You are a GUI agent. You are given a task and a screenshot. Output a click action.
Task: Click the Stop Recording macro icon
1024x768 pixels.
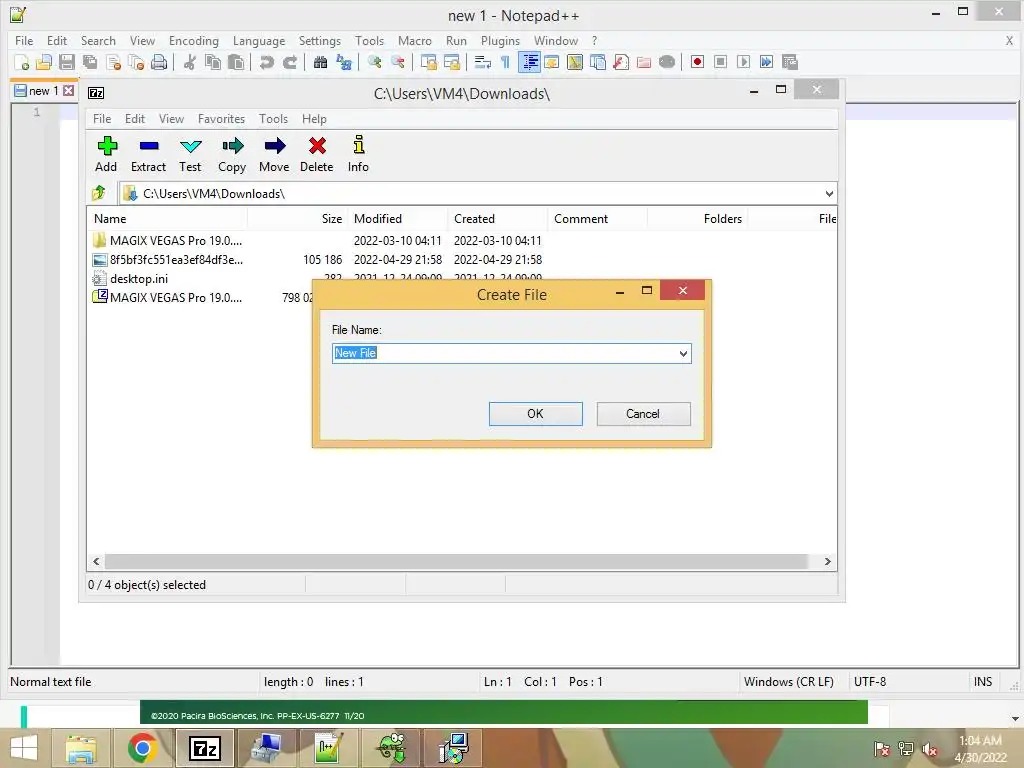(720, 62)
